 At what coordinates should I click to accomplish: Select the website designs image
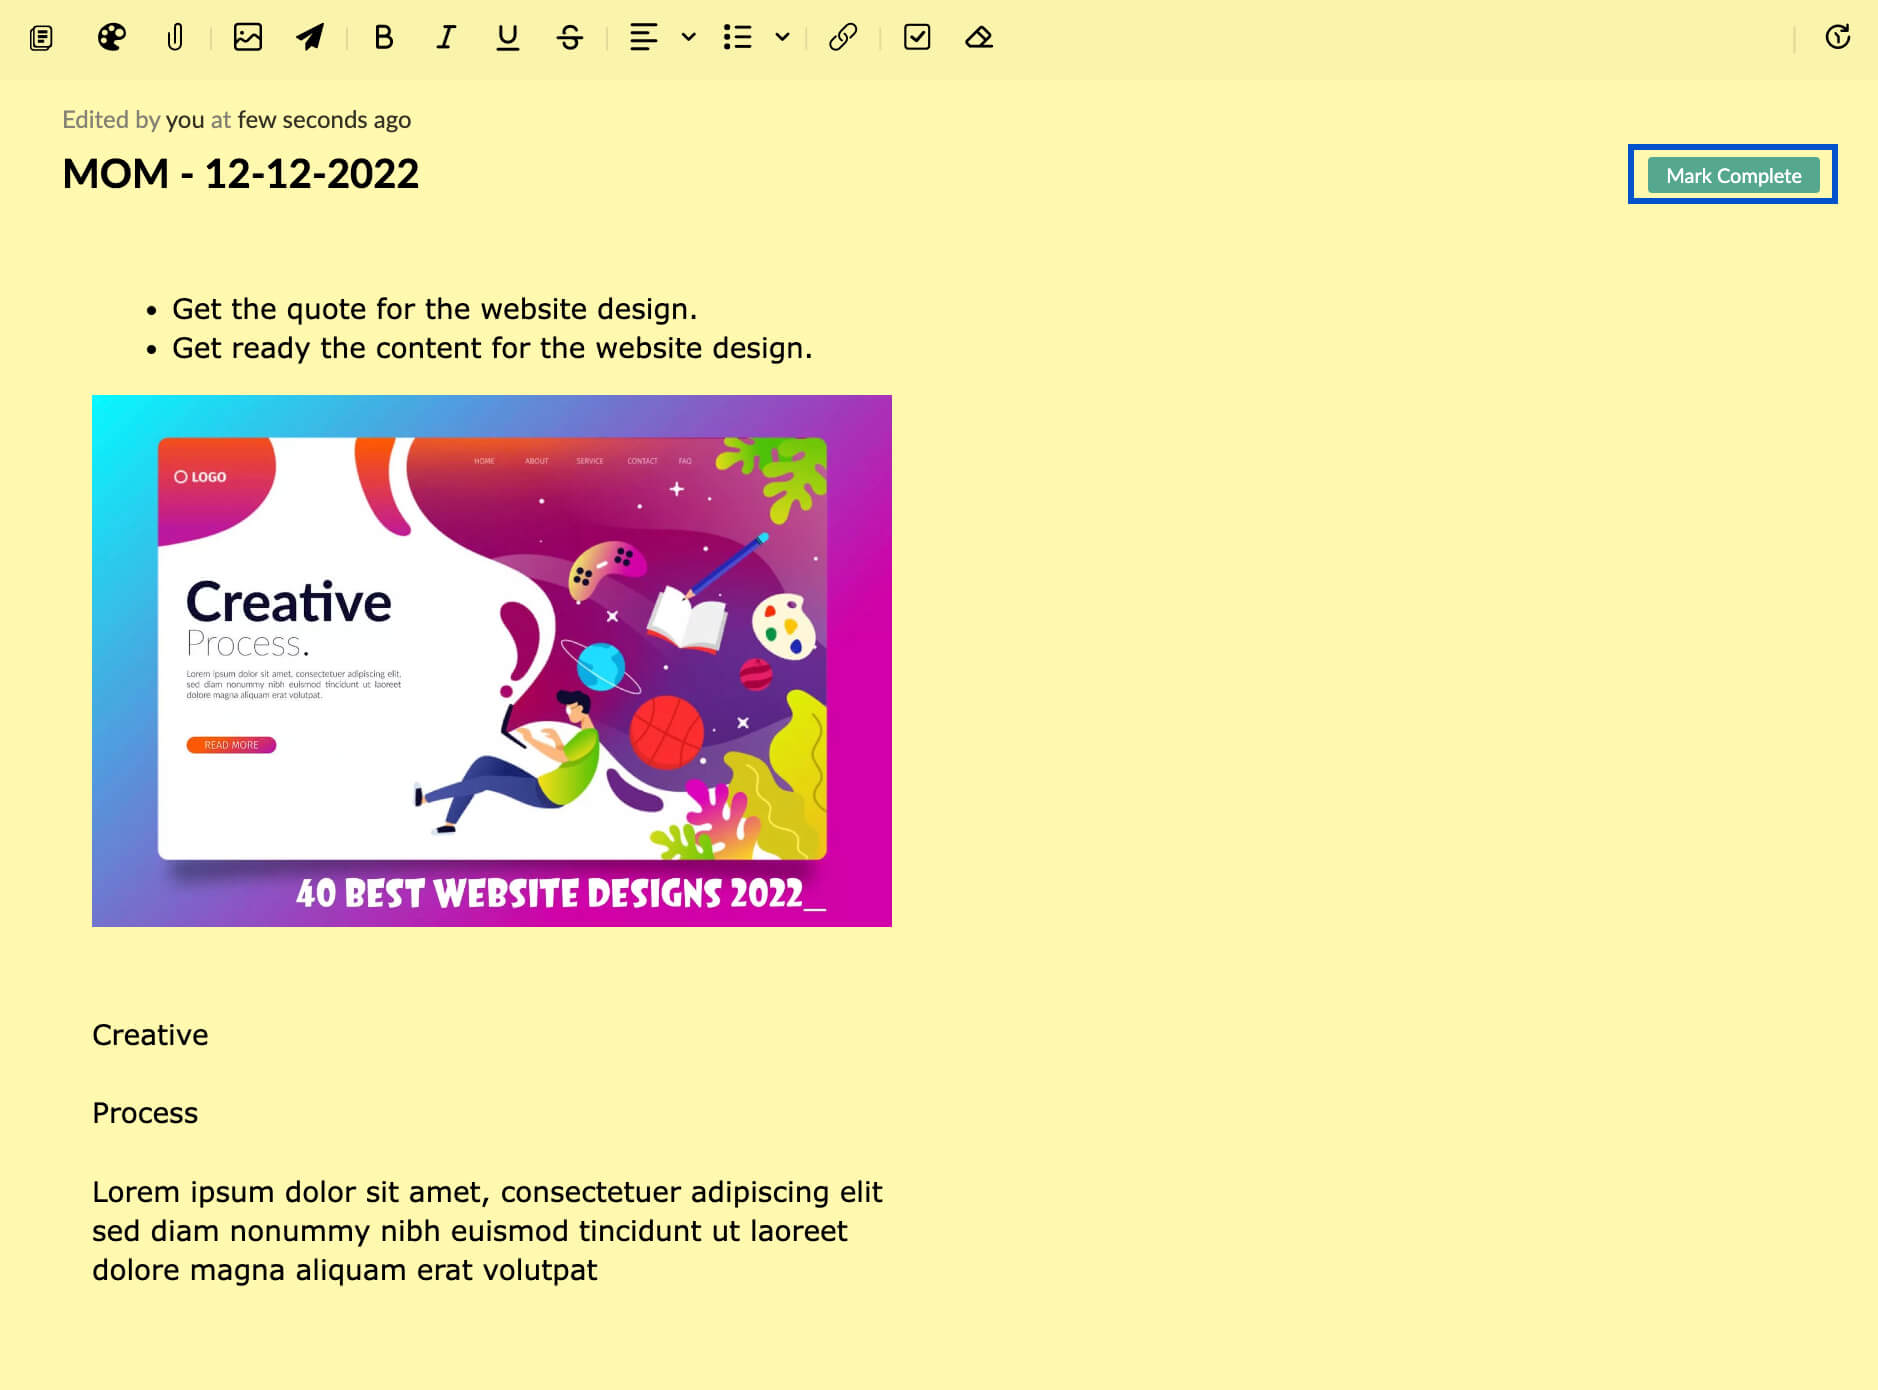click(x=491, y=660)
